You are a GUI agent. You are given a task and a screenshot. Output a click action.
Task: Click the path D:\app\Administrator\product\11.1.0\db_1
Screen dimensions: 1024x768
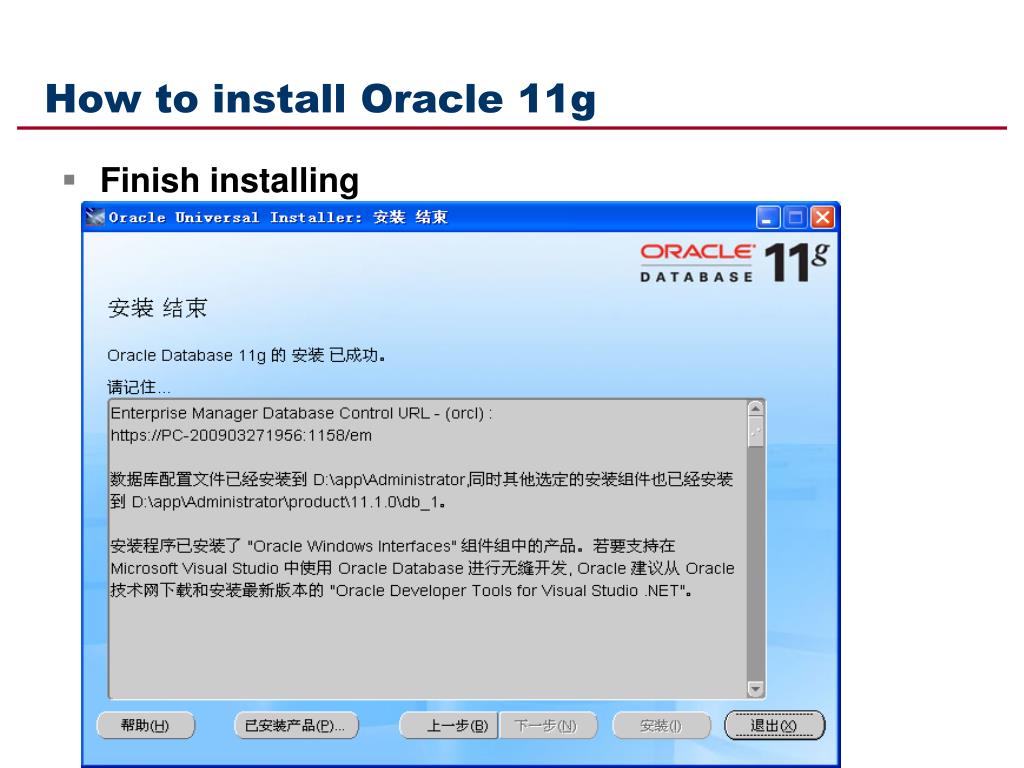coord(287,502)
